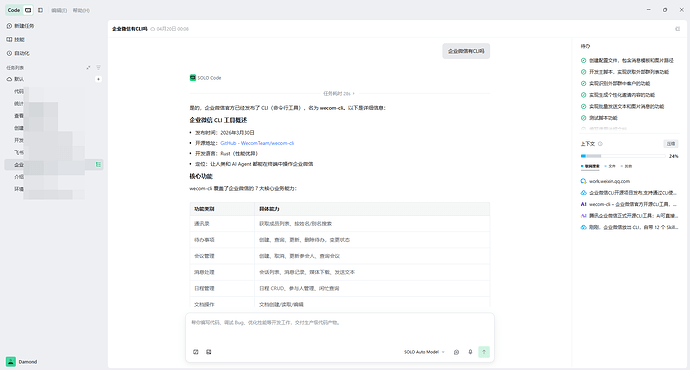
Task: Switch to the chat mode icon beside Code
Action: click(x=28, y=10)
